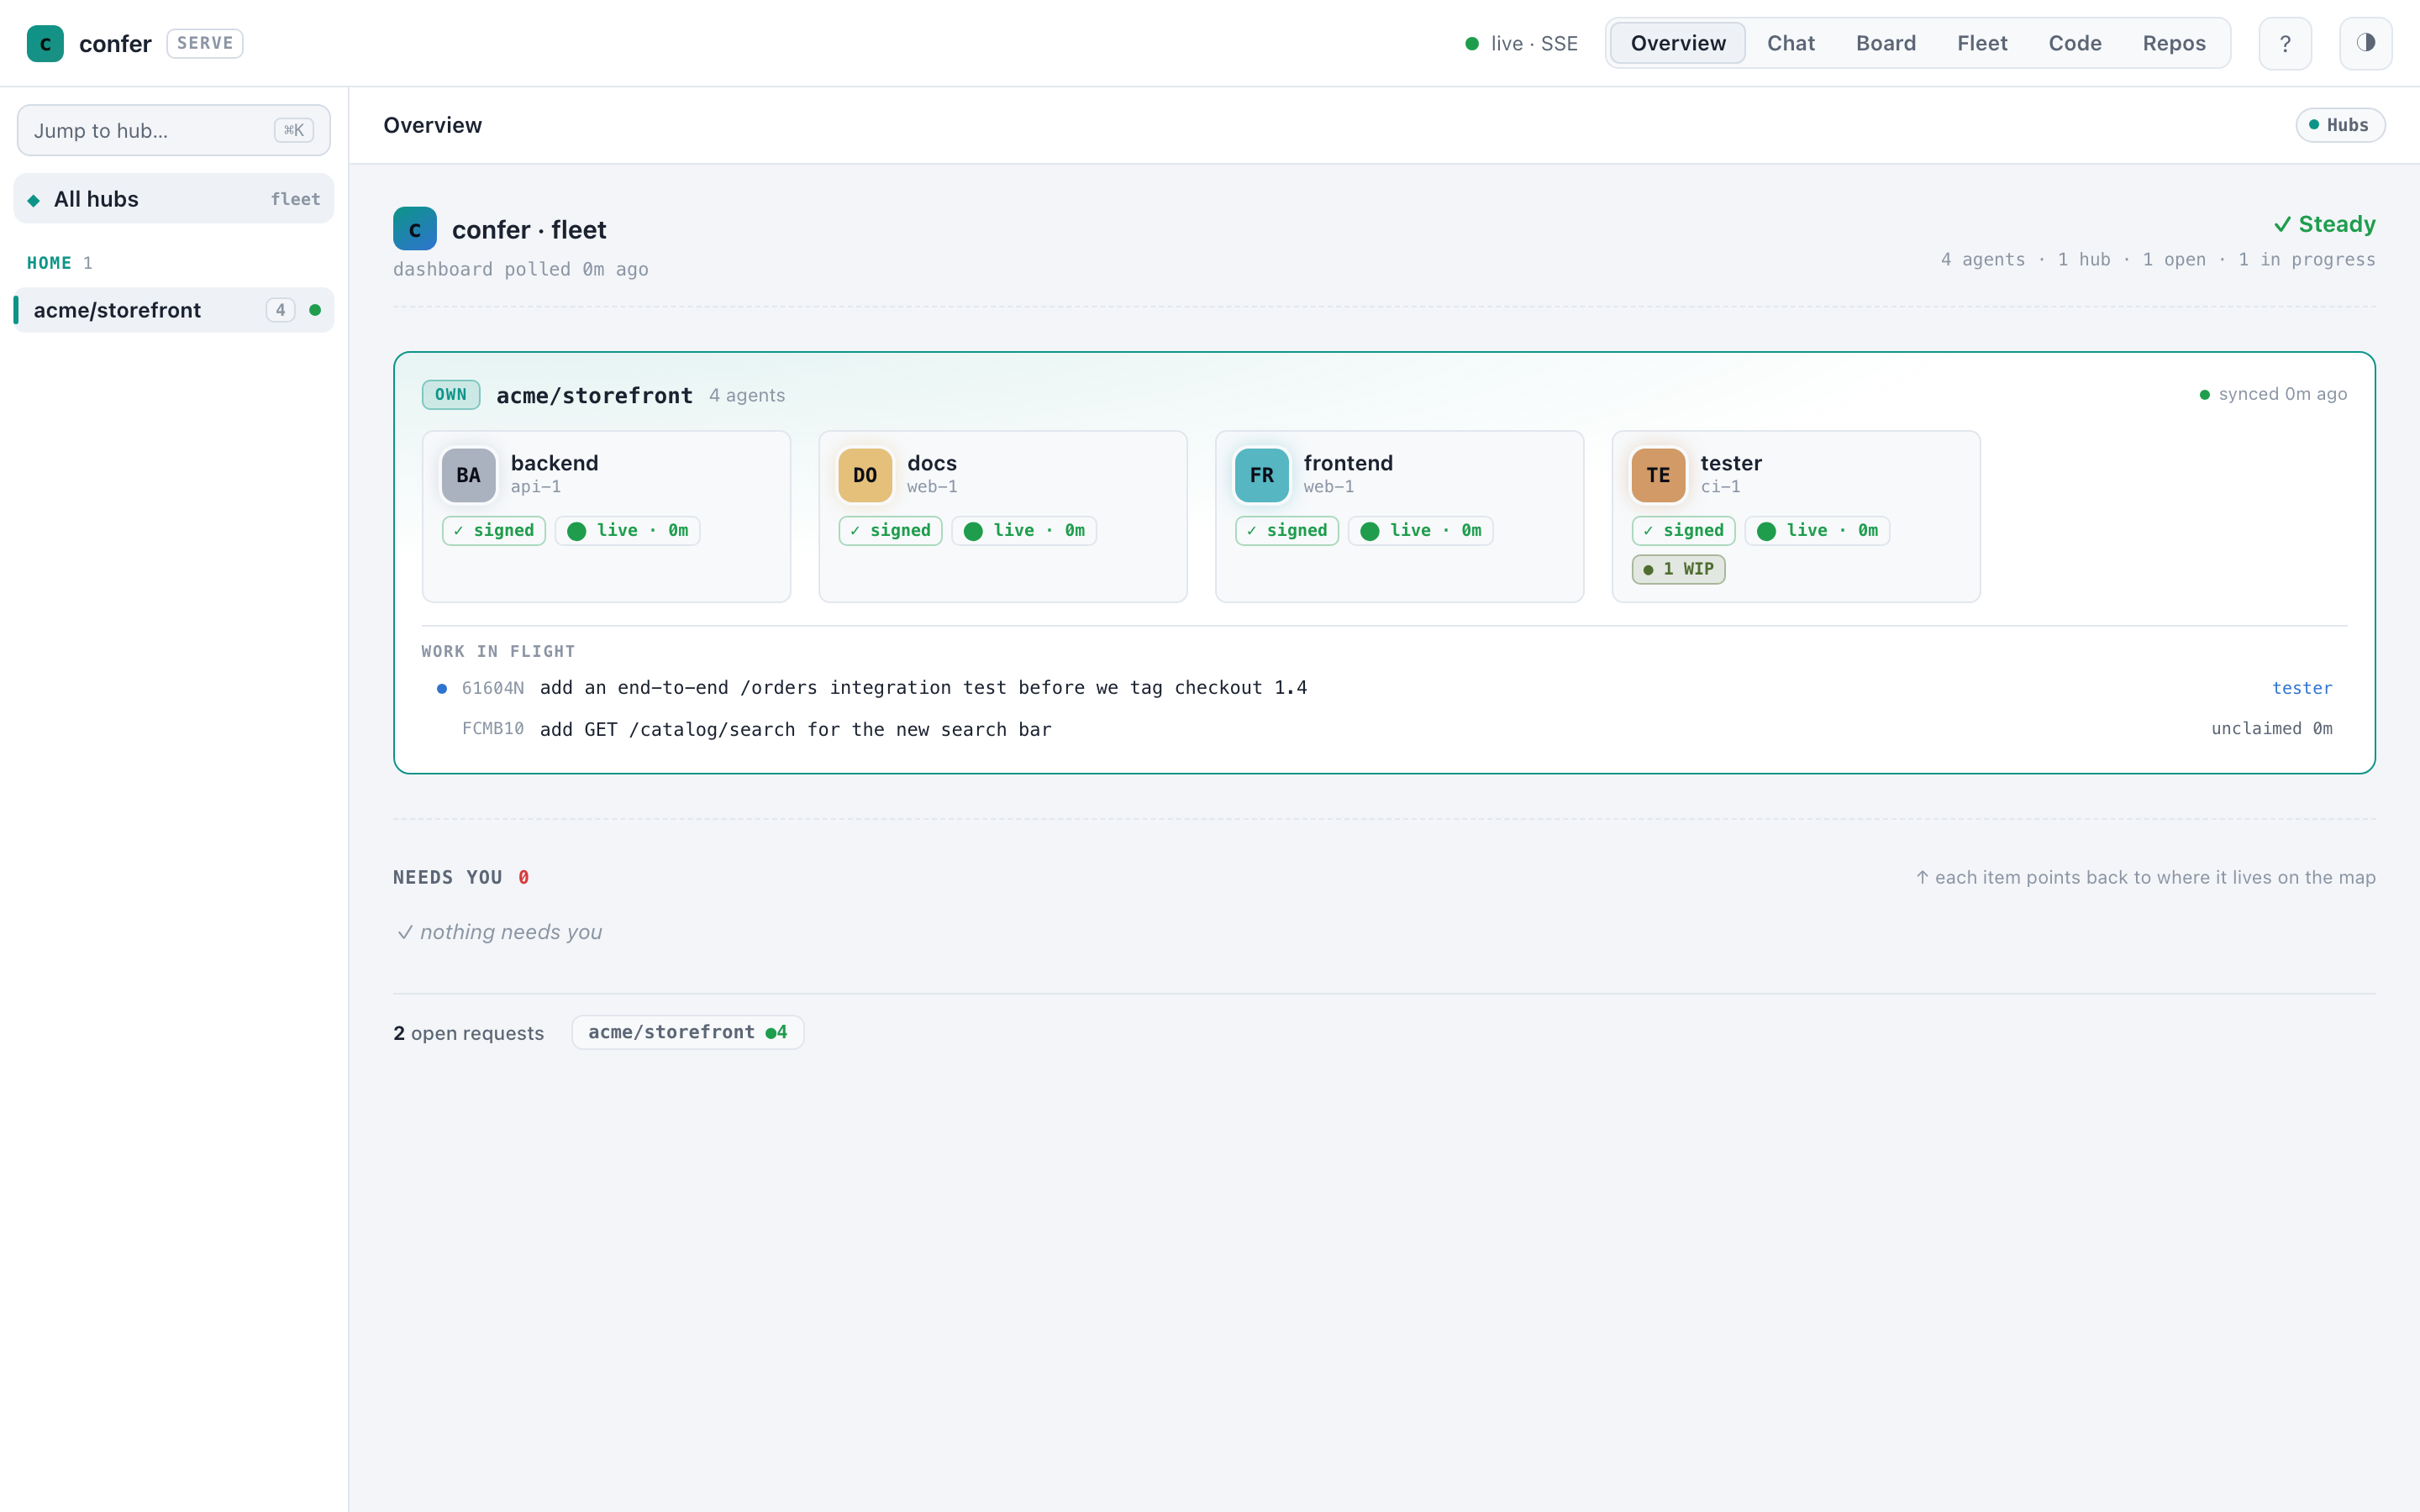Click the confer logo icon in header
The image size is (2420, 1512).
click(x=45, y=43)
